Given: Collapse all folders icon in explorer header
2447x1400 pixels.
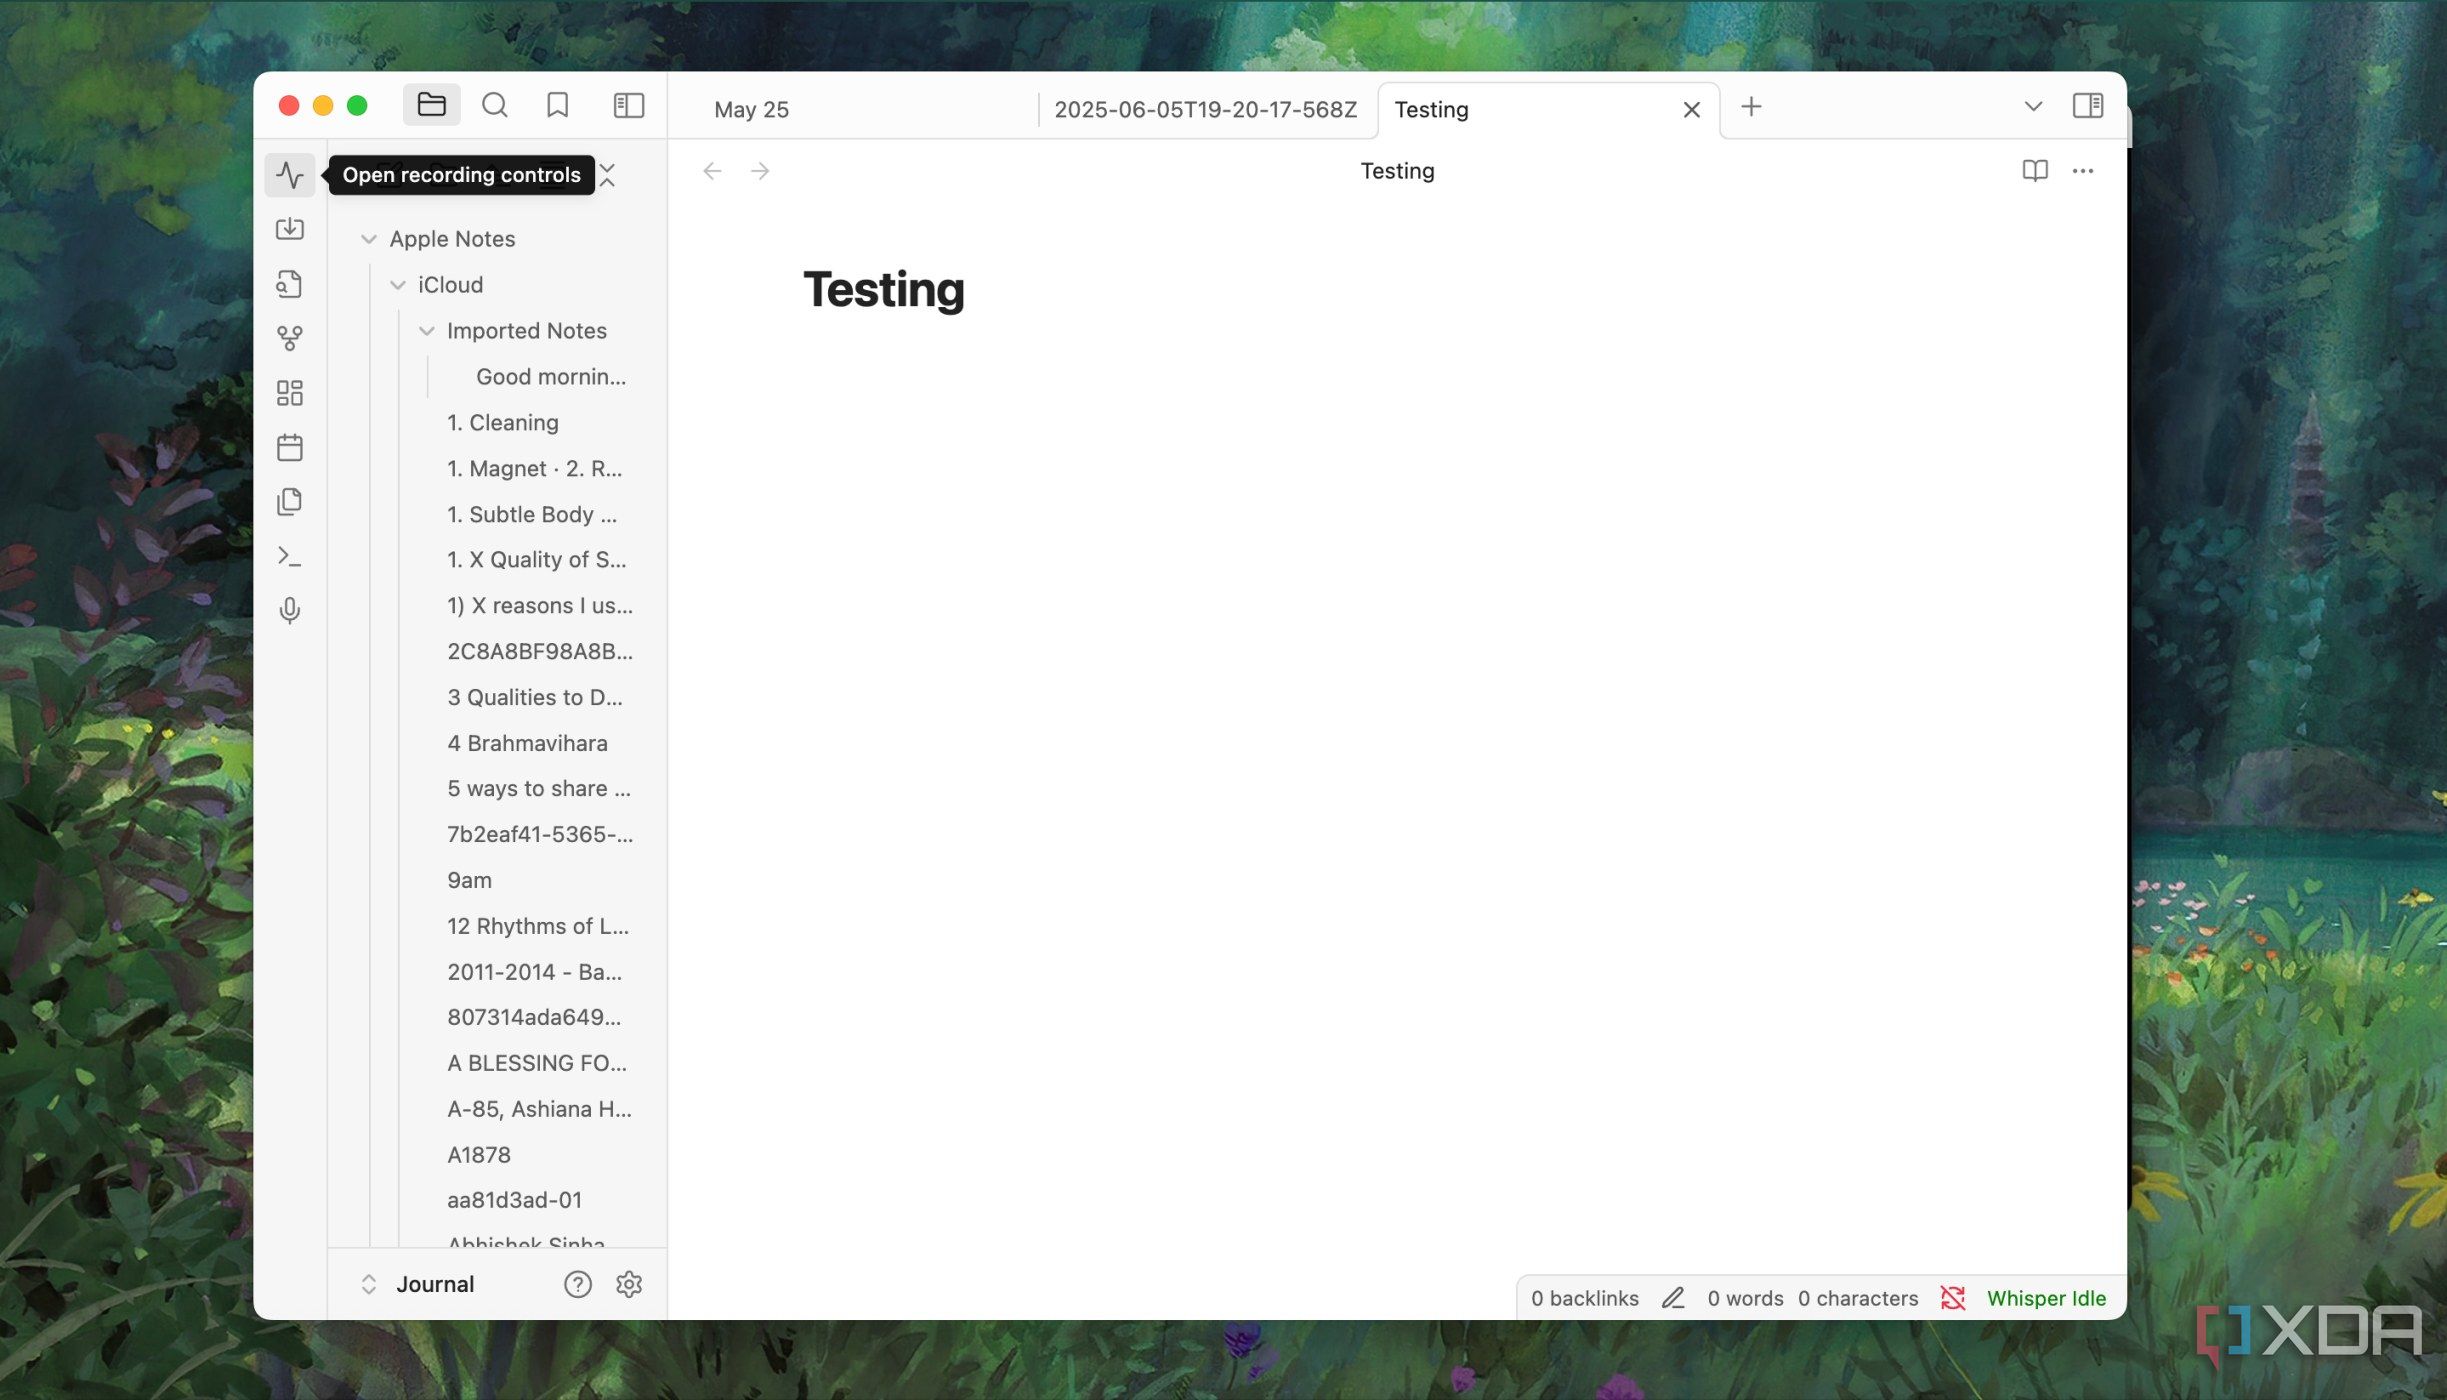Looking at the screenshot, I should pos(606,175).
